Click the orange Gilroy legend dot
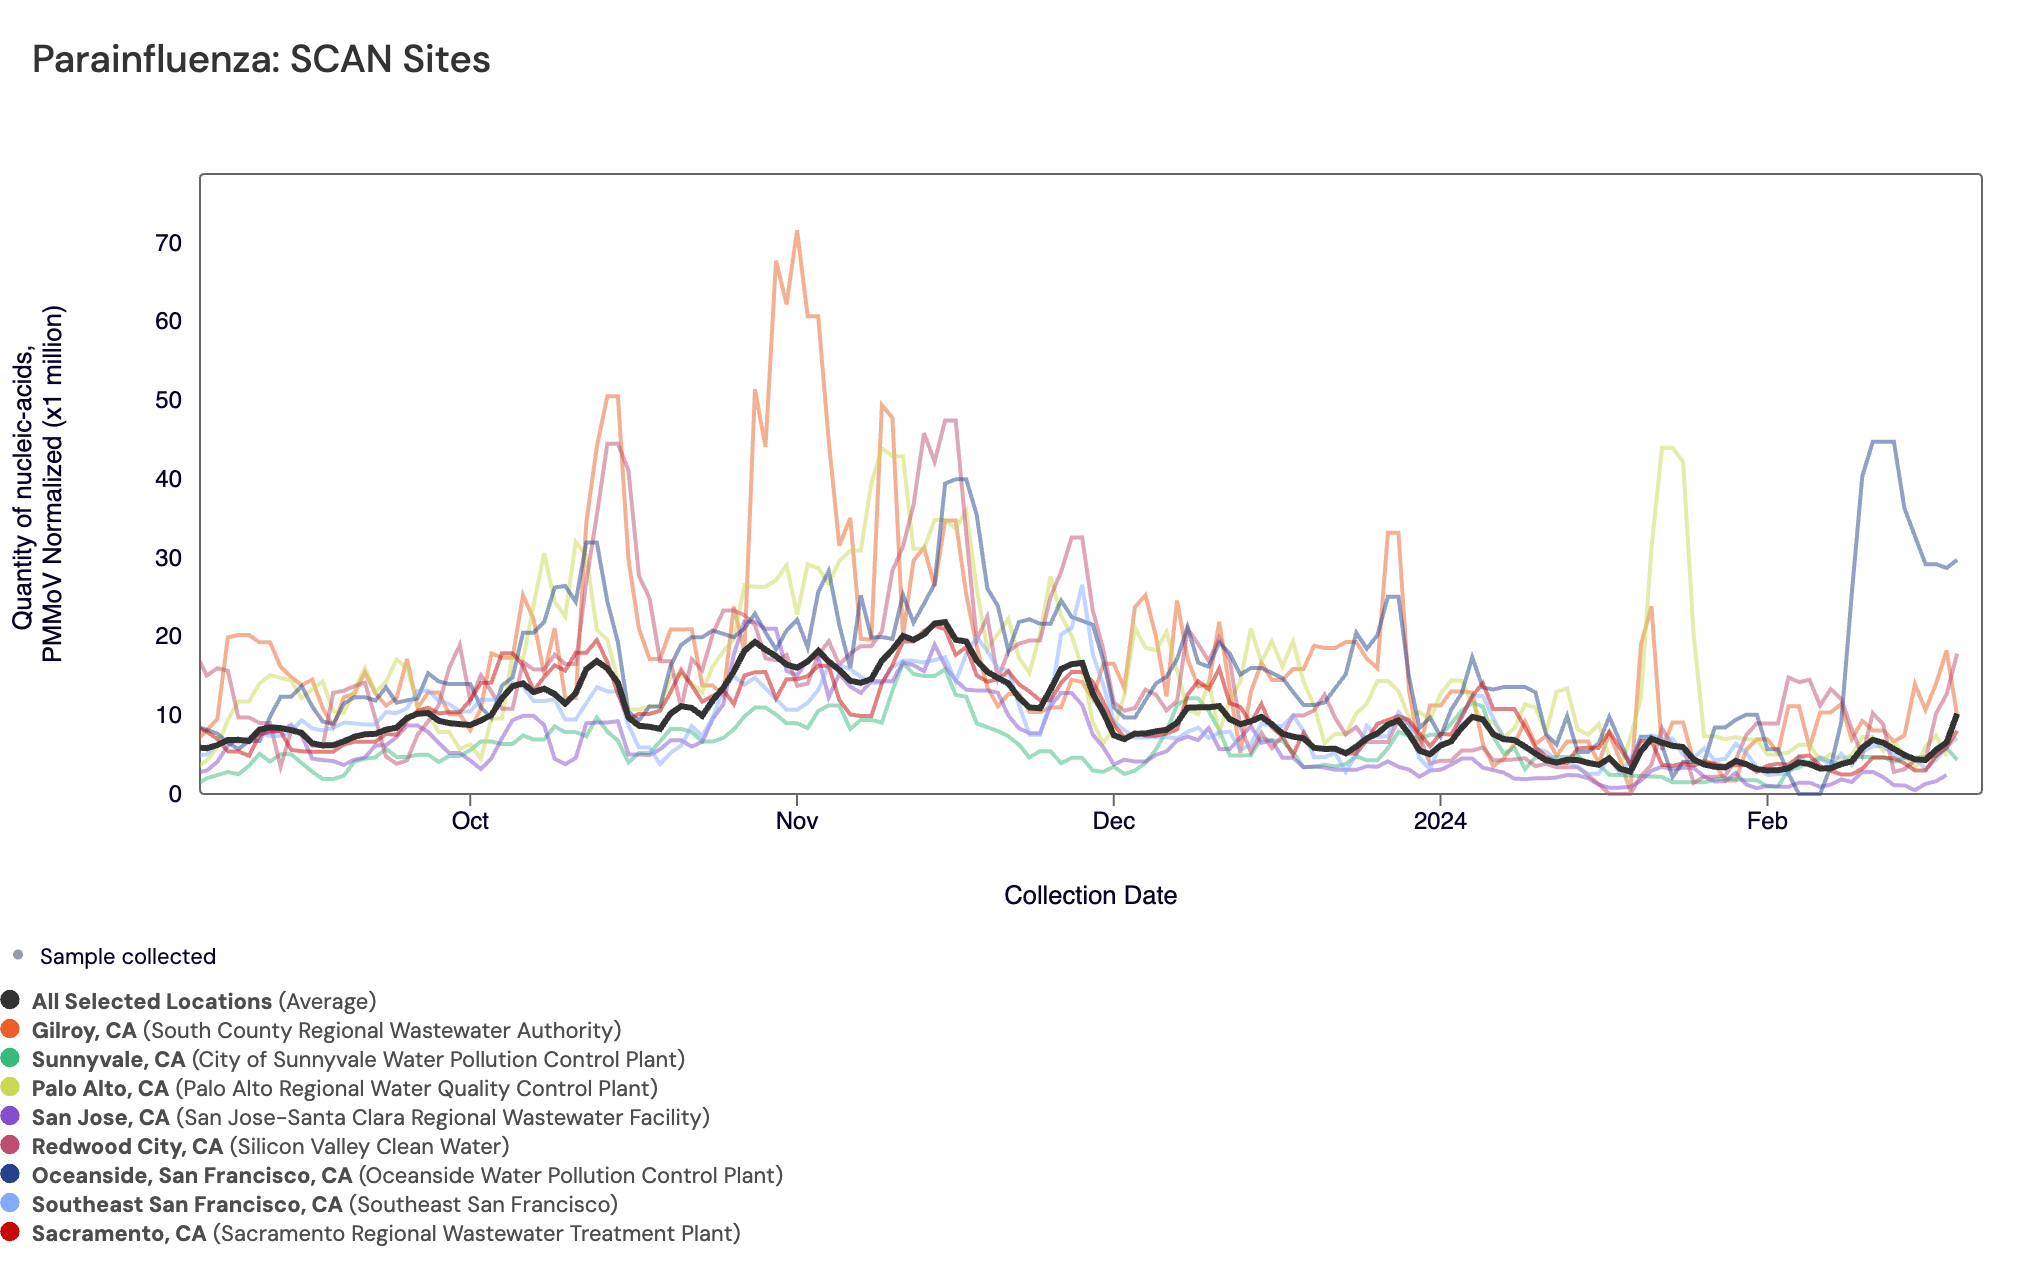 10,1029
